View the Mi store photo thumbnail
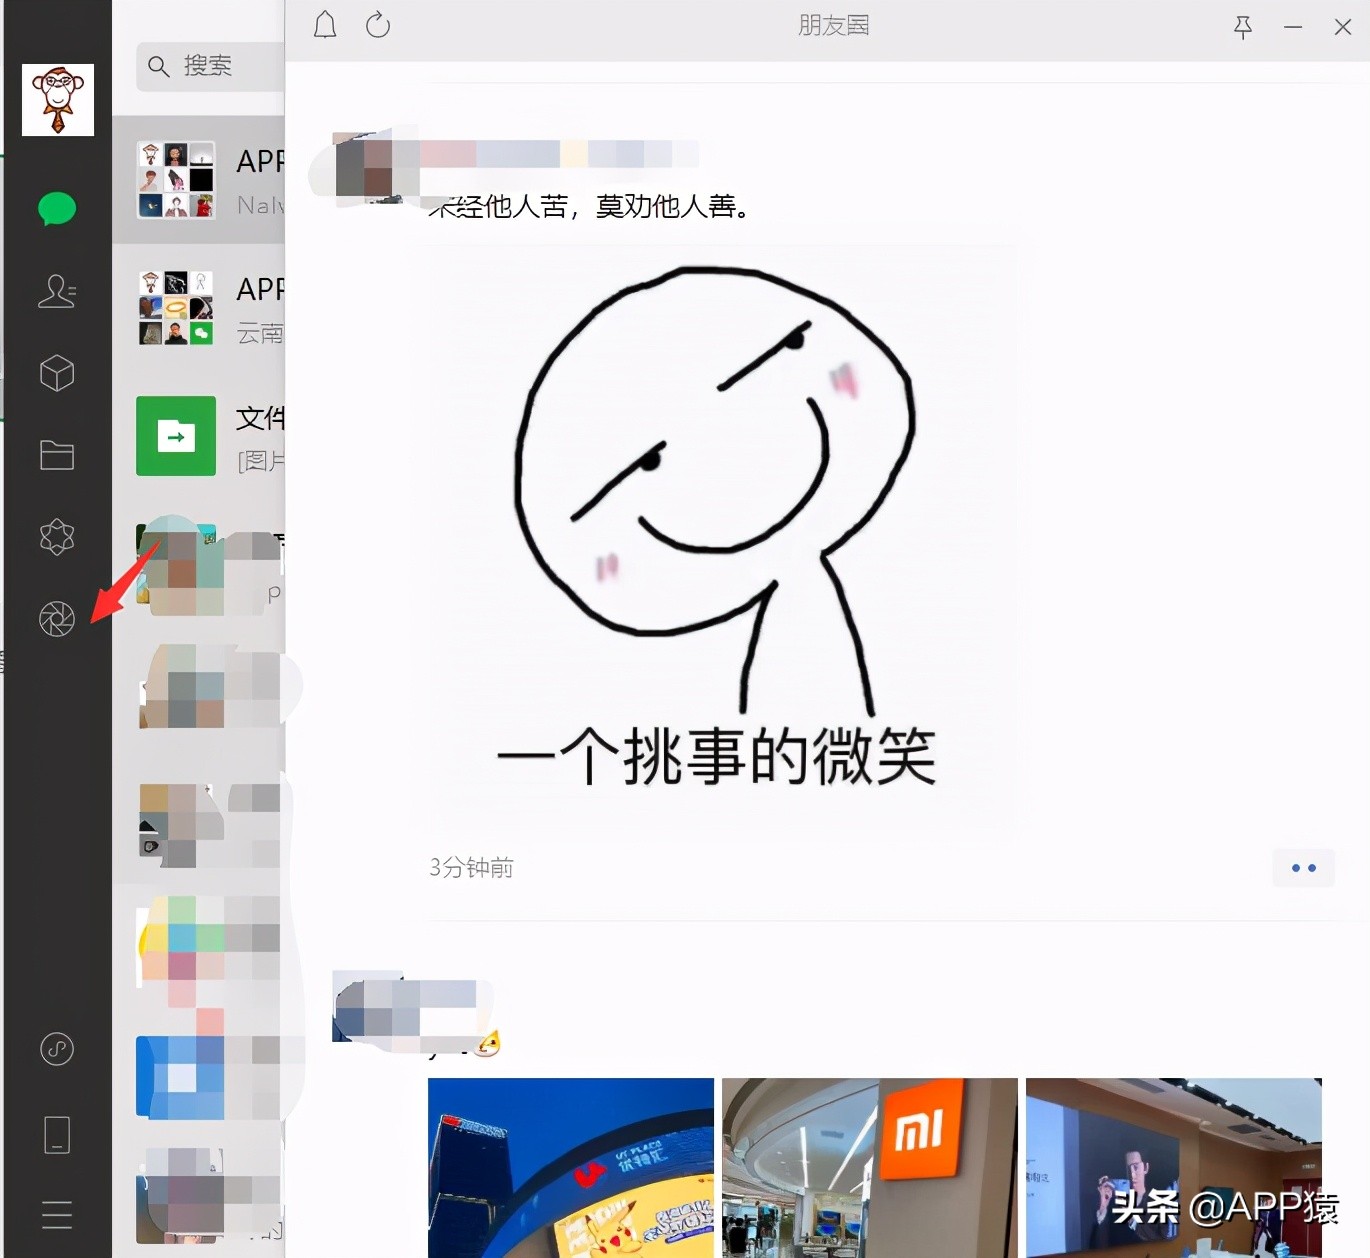Viewport: 1370px width, 1258px height. pyautogui.click(x=869, y=1166)
